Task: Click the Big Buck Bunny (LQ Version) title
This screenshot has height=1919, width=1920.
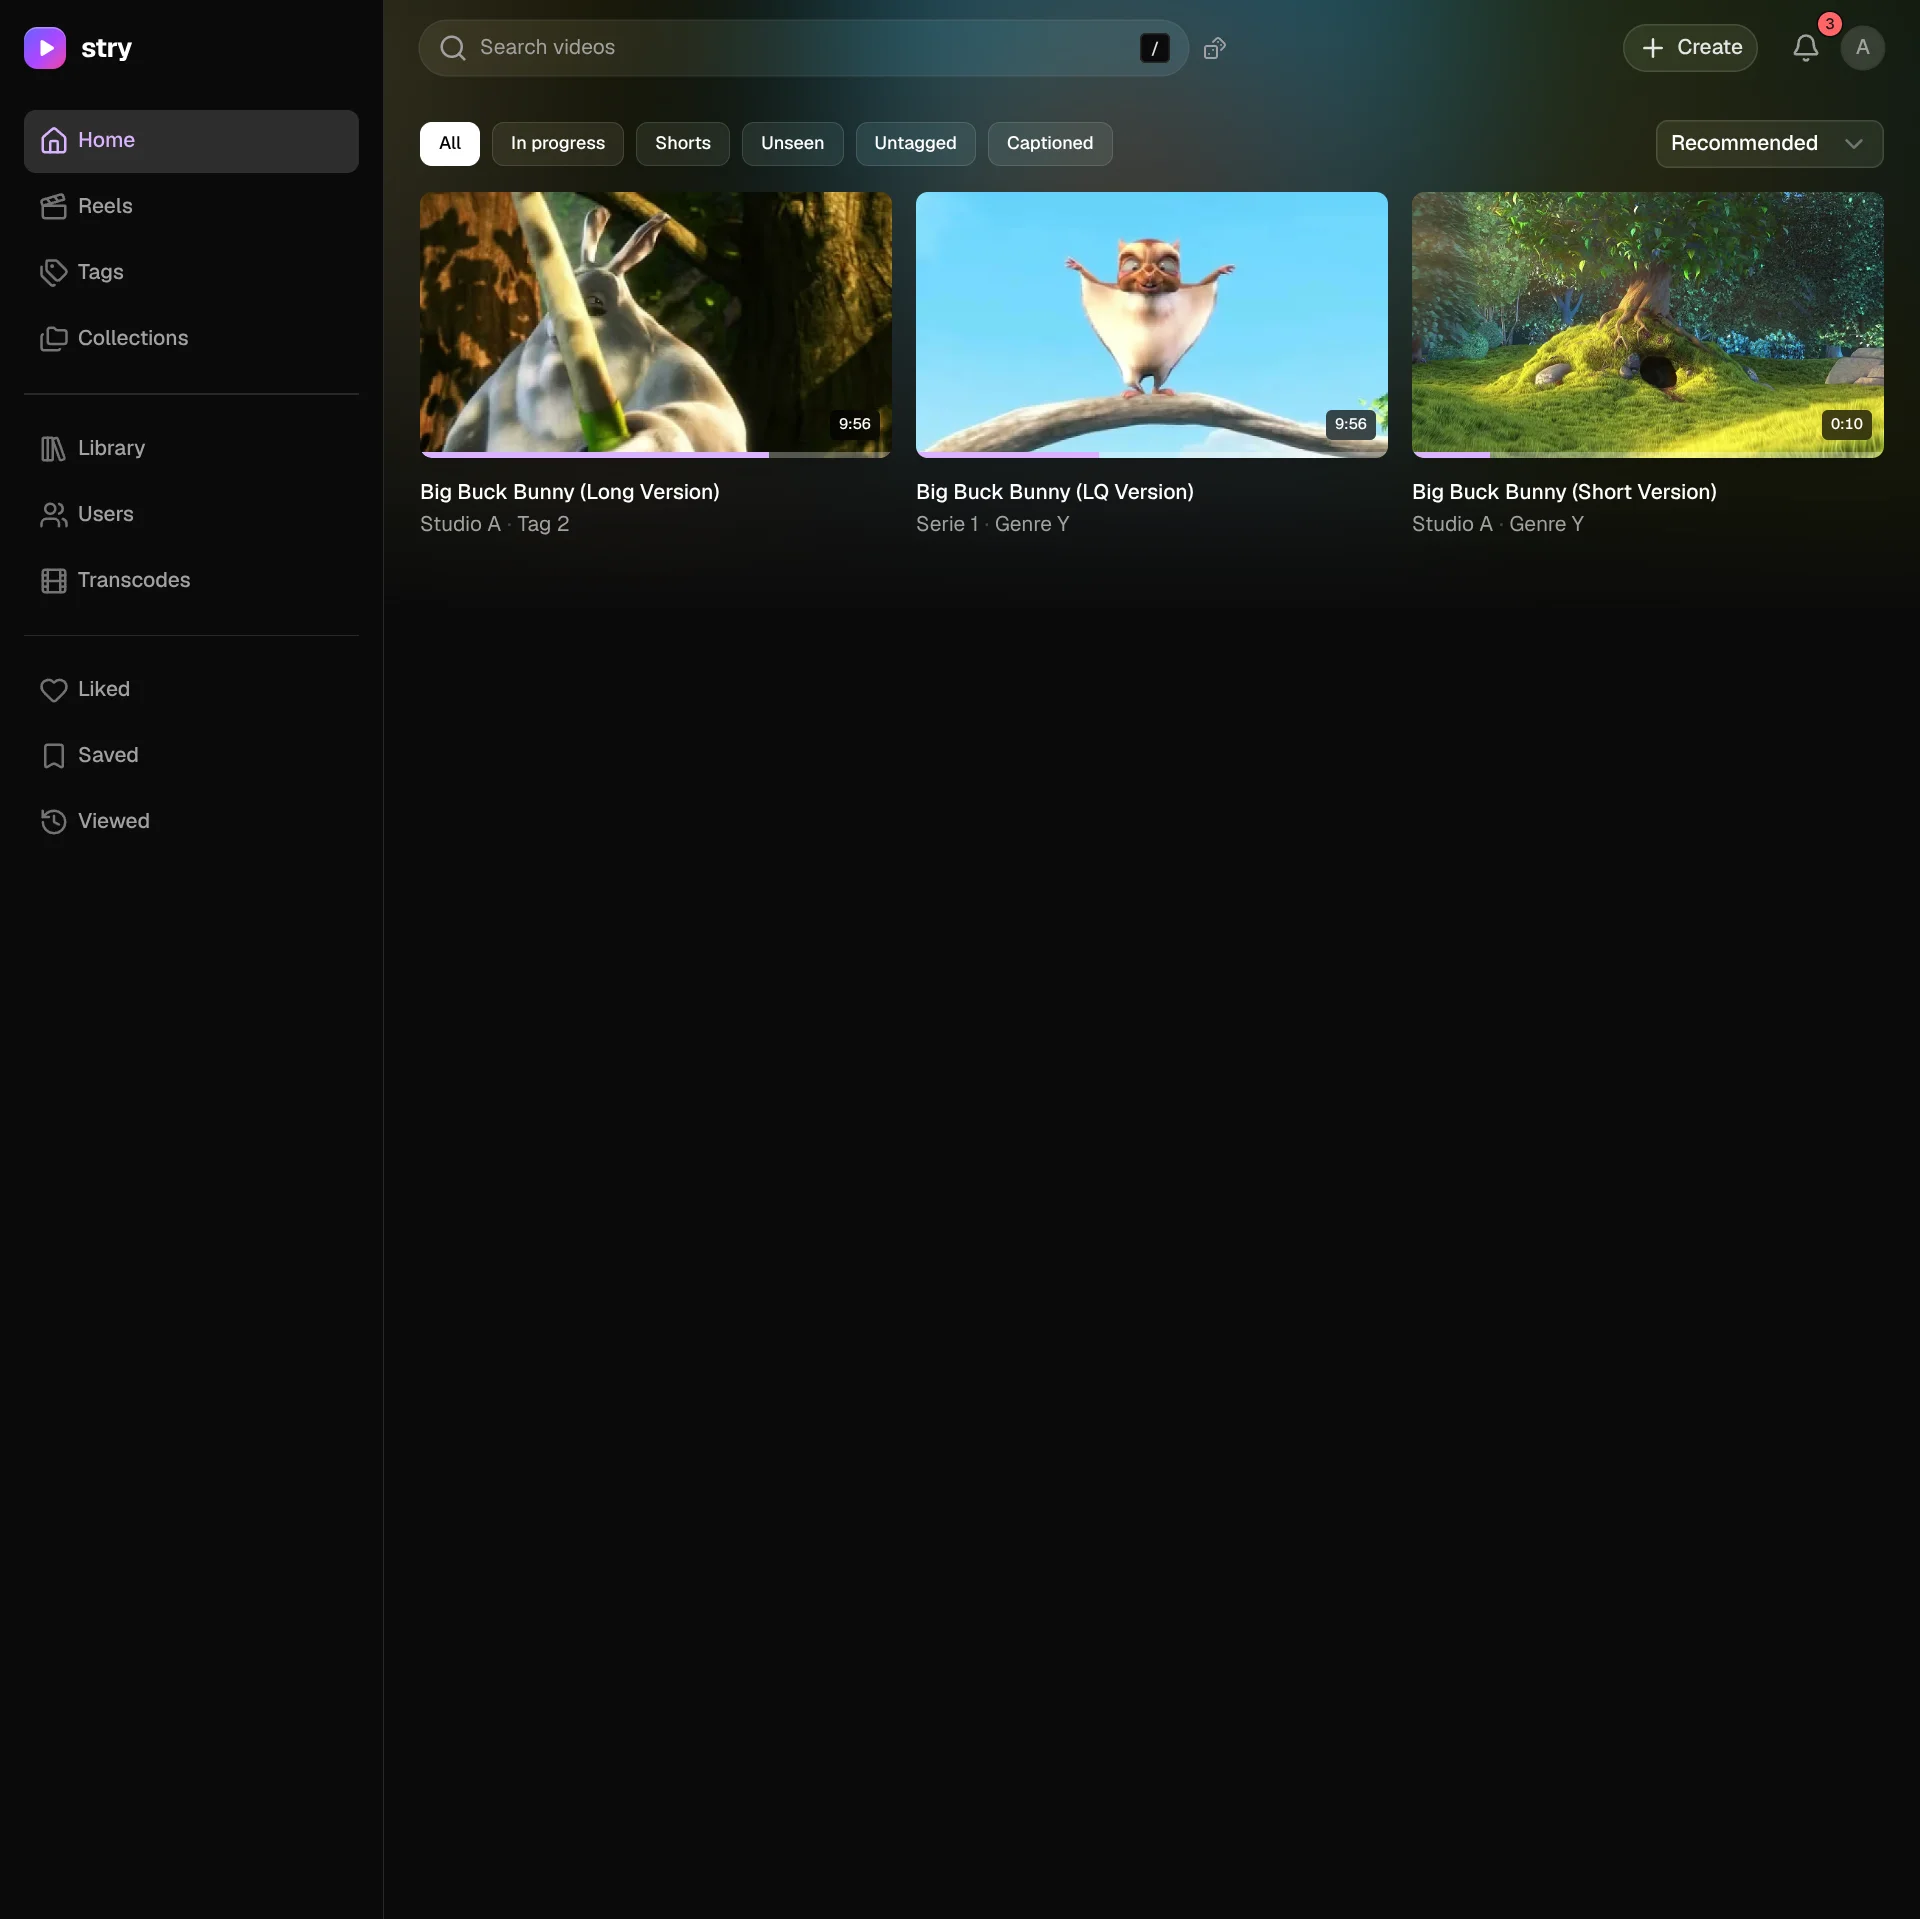Action: [x=1055, y=492]
